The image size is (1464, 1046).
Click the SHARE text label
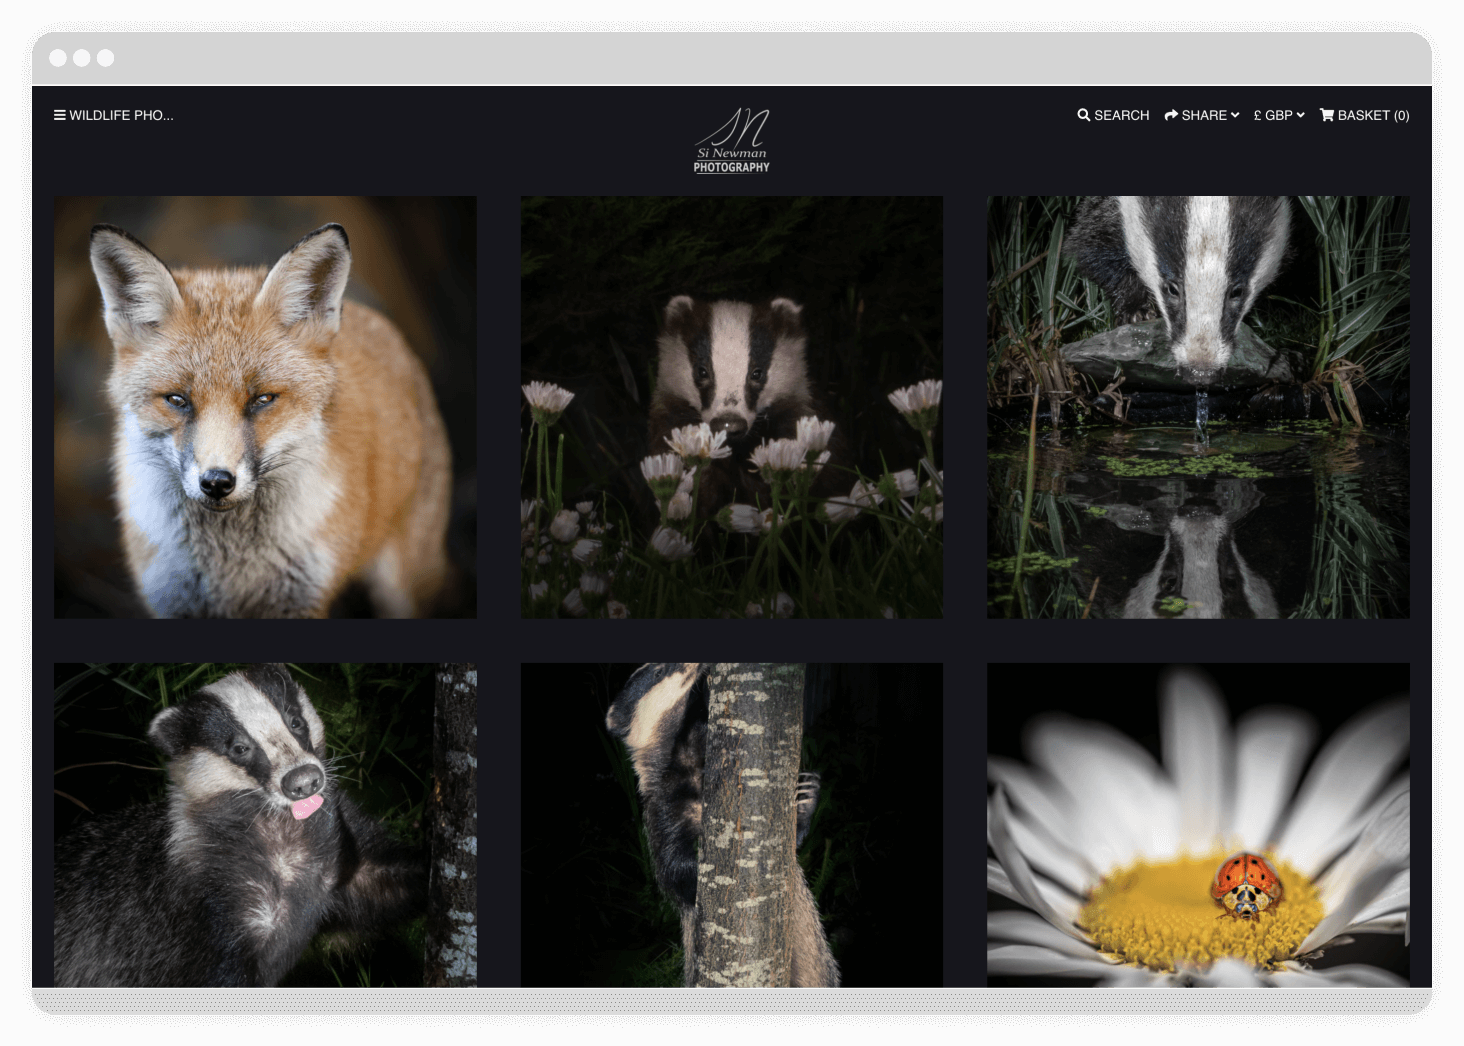coord(1204,115)
